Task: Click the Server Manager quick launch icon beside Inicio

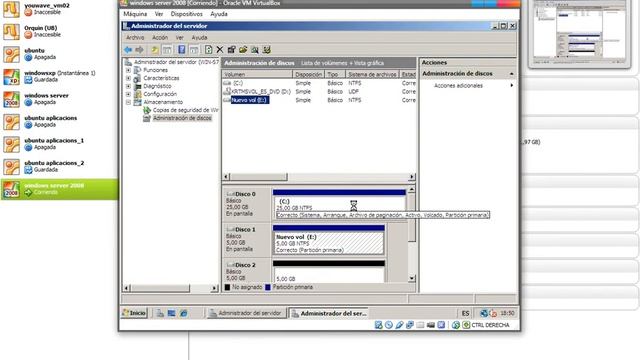Action: 160,313
